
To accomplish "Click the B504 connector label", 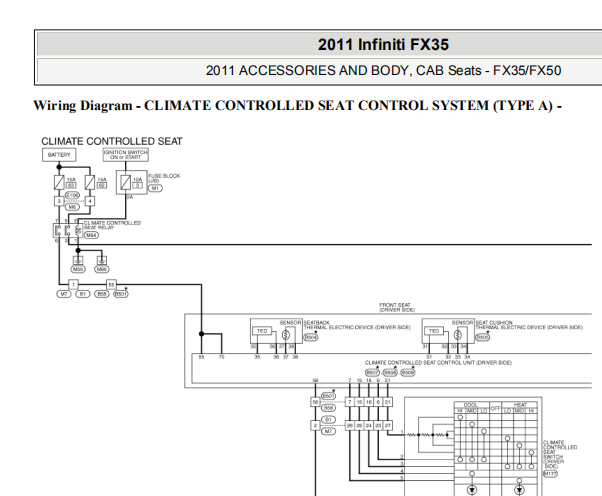I will (311, 337).
